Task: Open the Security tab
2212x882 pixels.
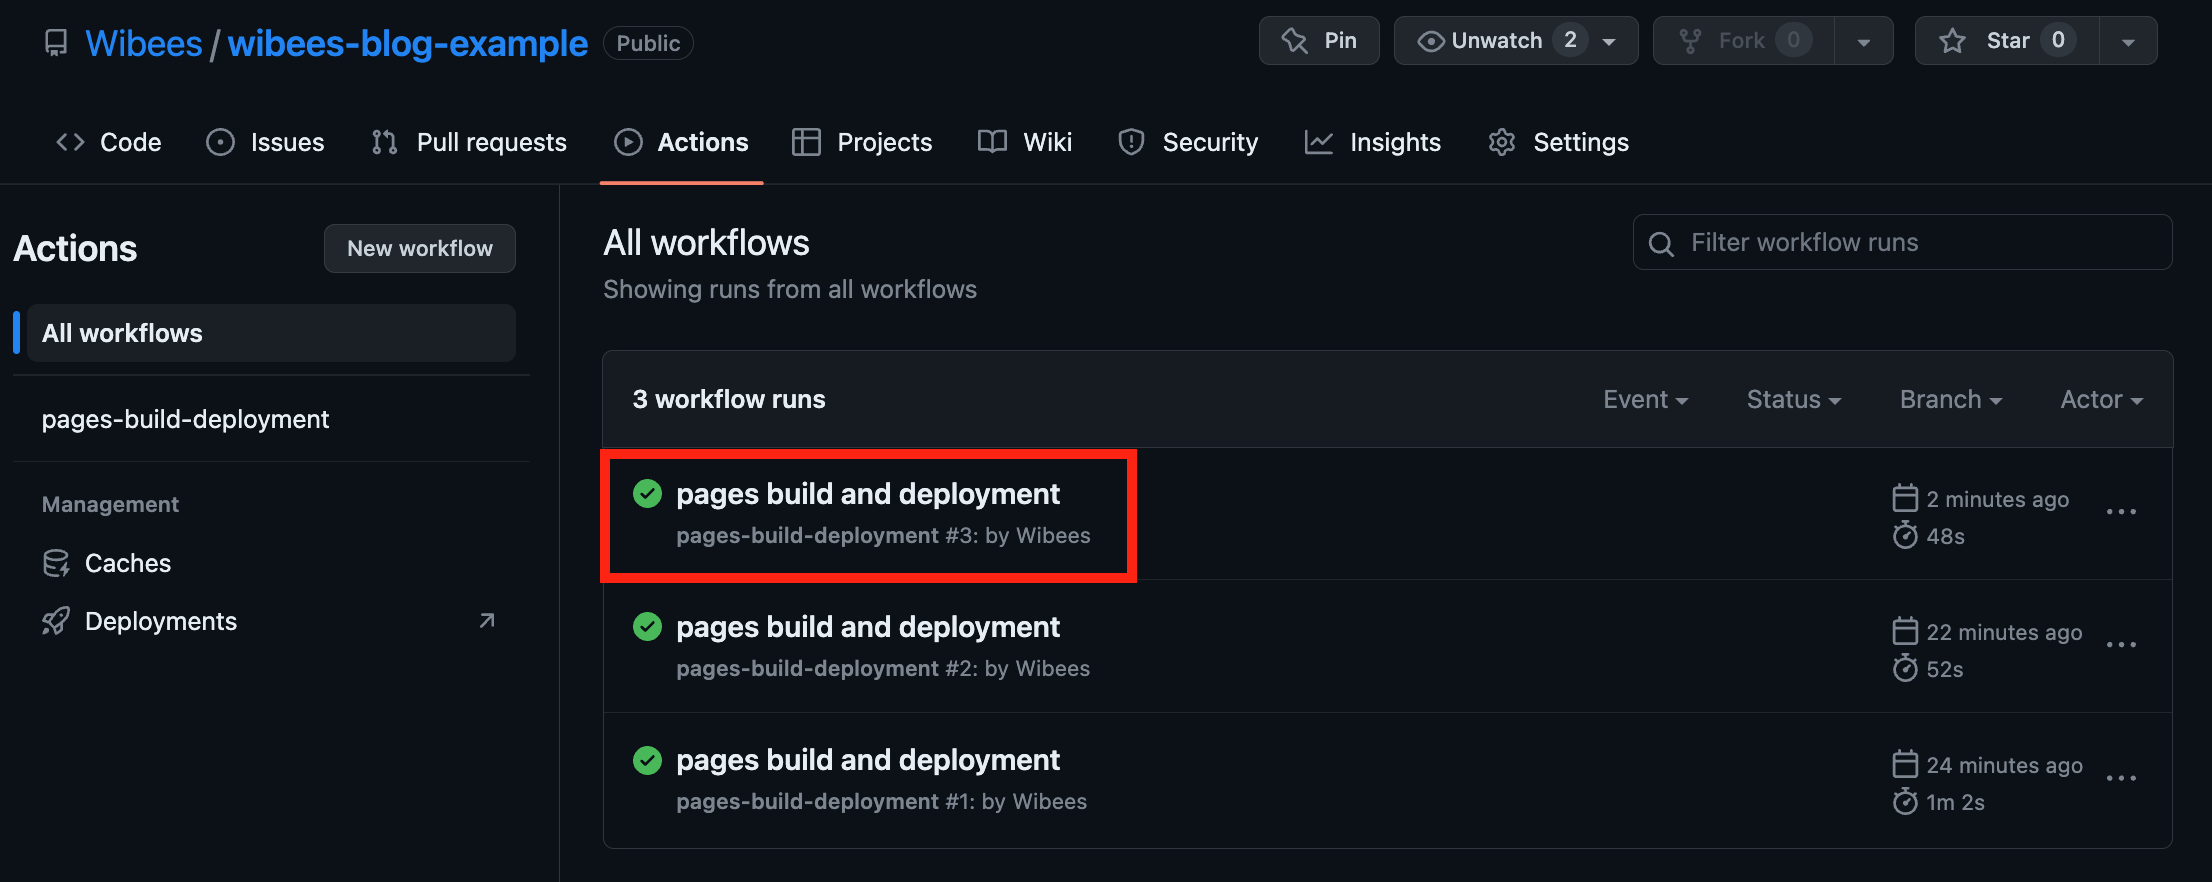Action: point(1188,142)
